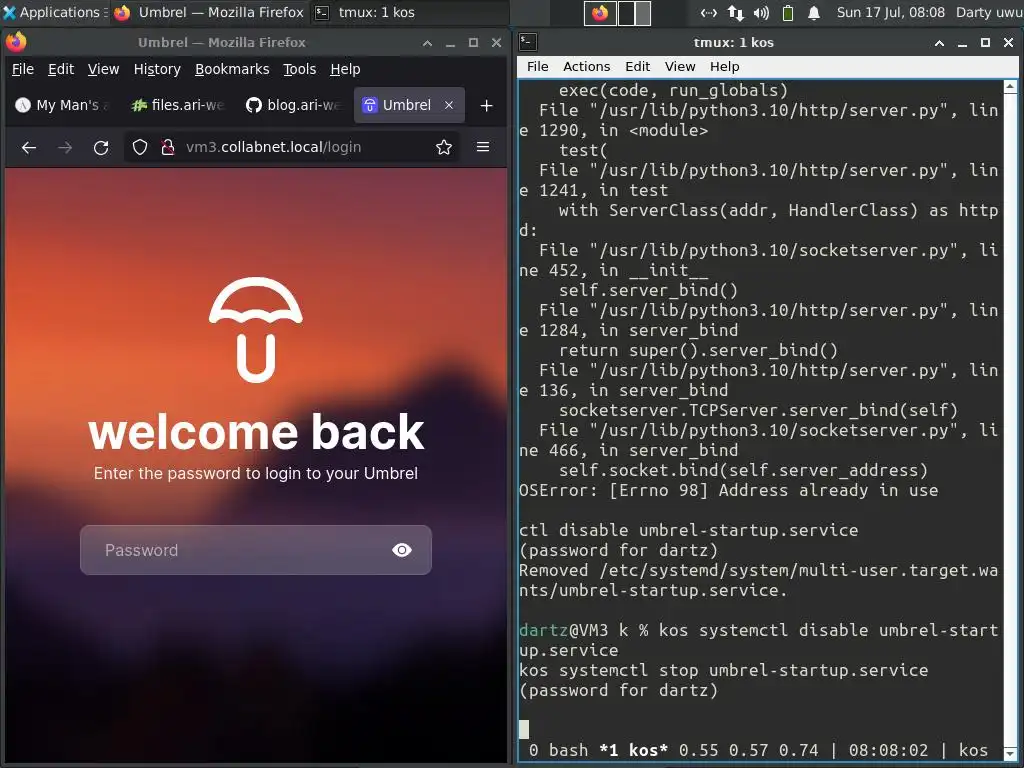1024x768 pixels.
Task: Click the Firefox window title icon
Action: (x=16, y=42)
